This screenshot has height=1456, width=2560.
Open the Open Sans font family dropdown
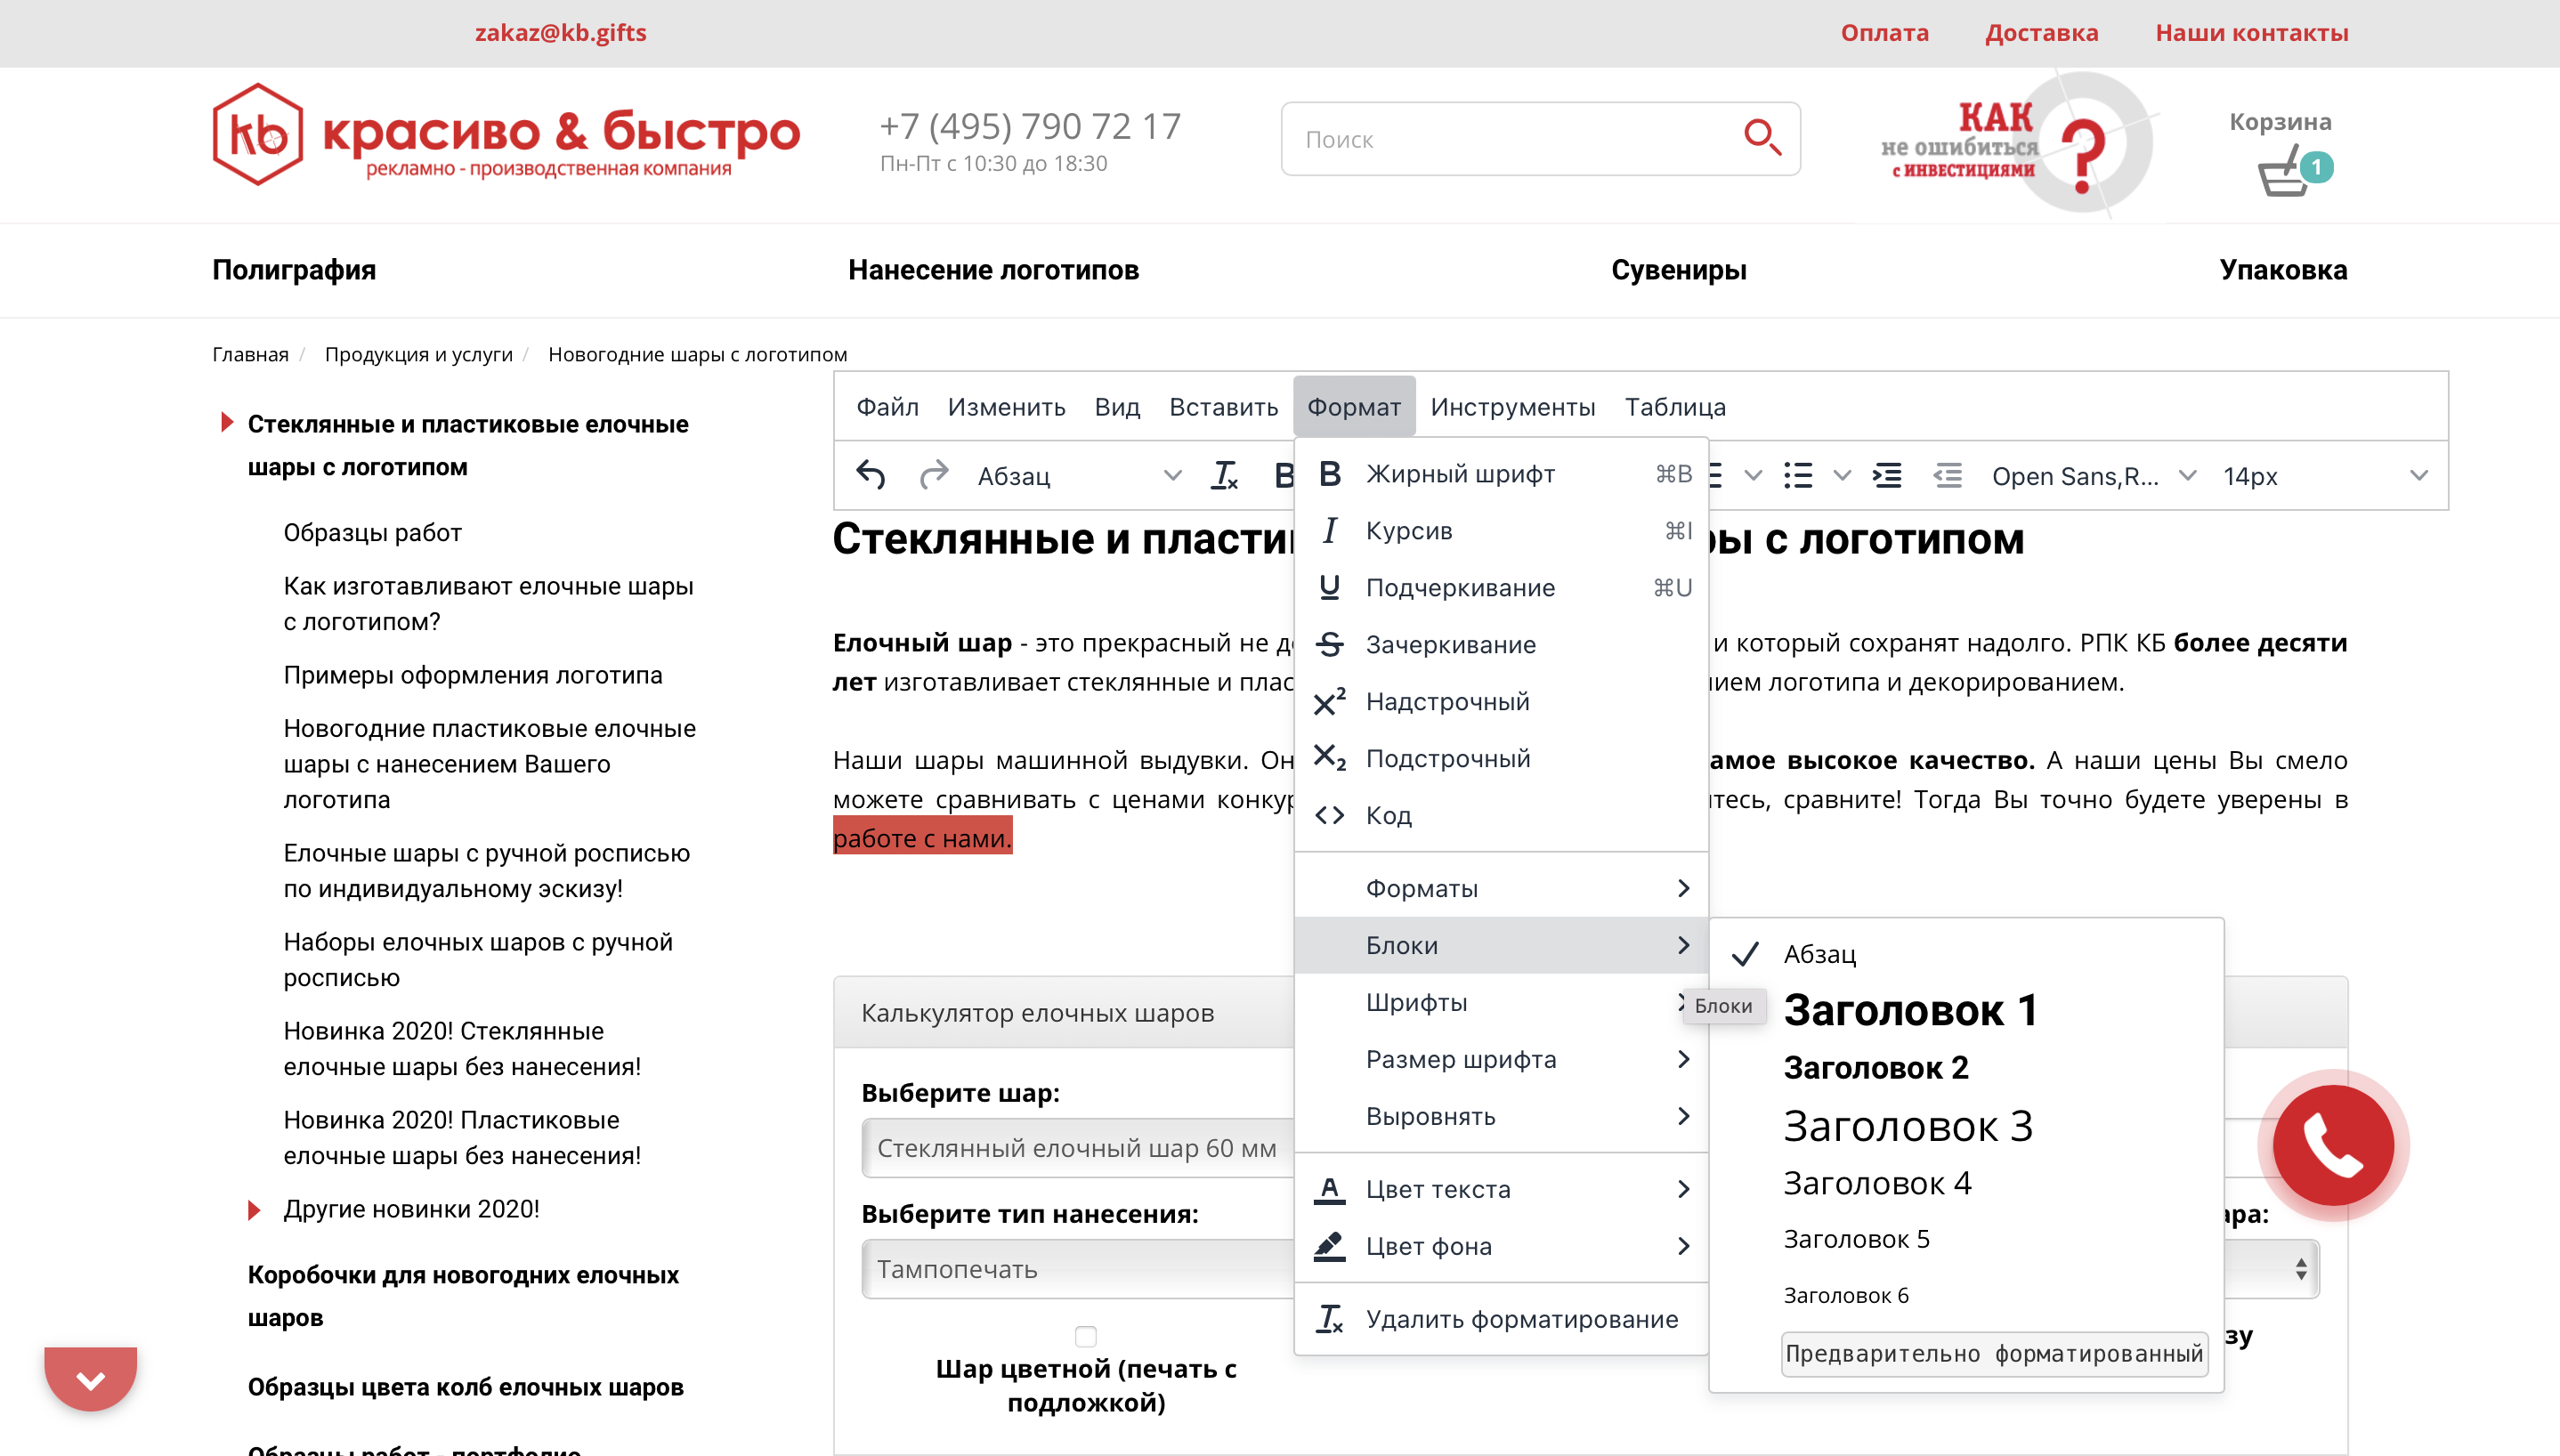(2093, 476)
